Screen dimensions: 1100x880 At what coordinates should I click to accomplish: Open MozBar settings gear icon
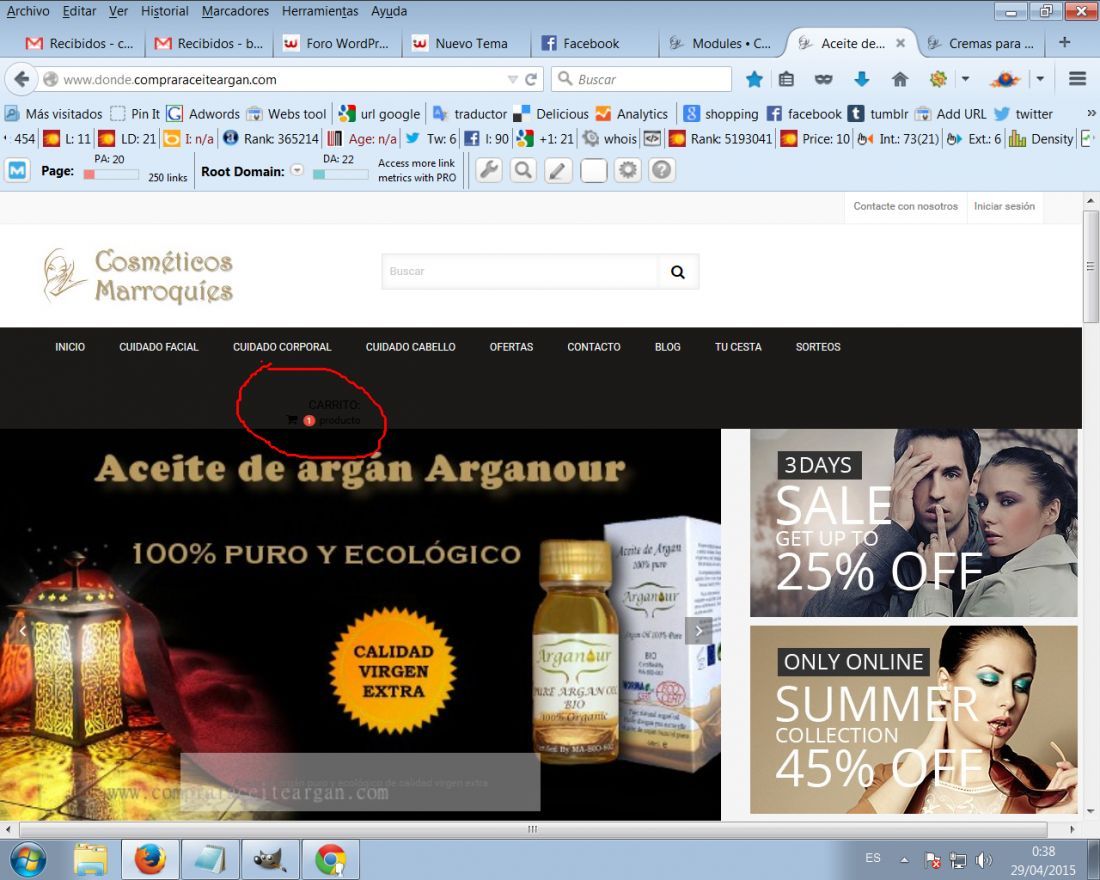pyautogui.click(x=627, y=170)
